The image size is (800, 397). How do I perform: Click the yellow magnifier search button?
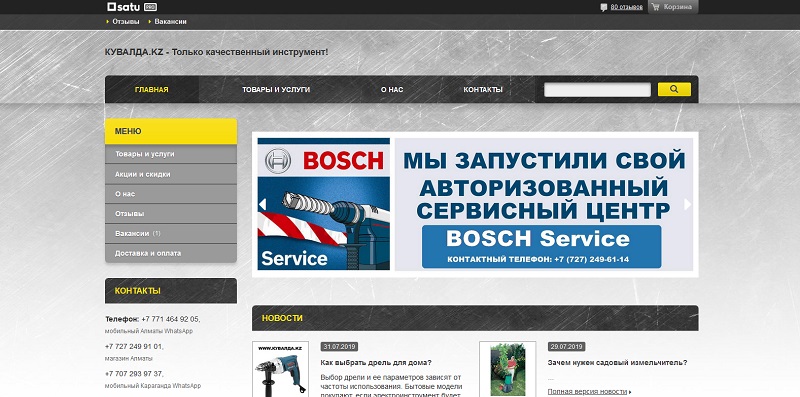point(674,89)
